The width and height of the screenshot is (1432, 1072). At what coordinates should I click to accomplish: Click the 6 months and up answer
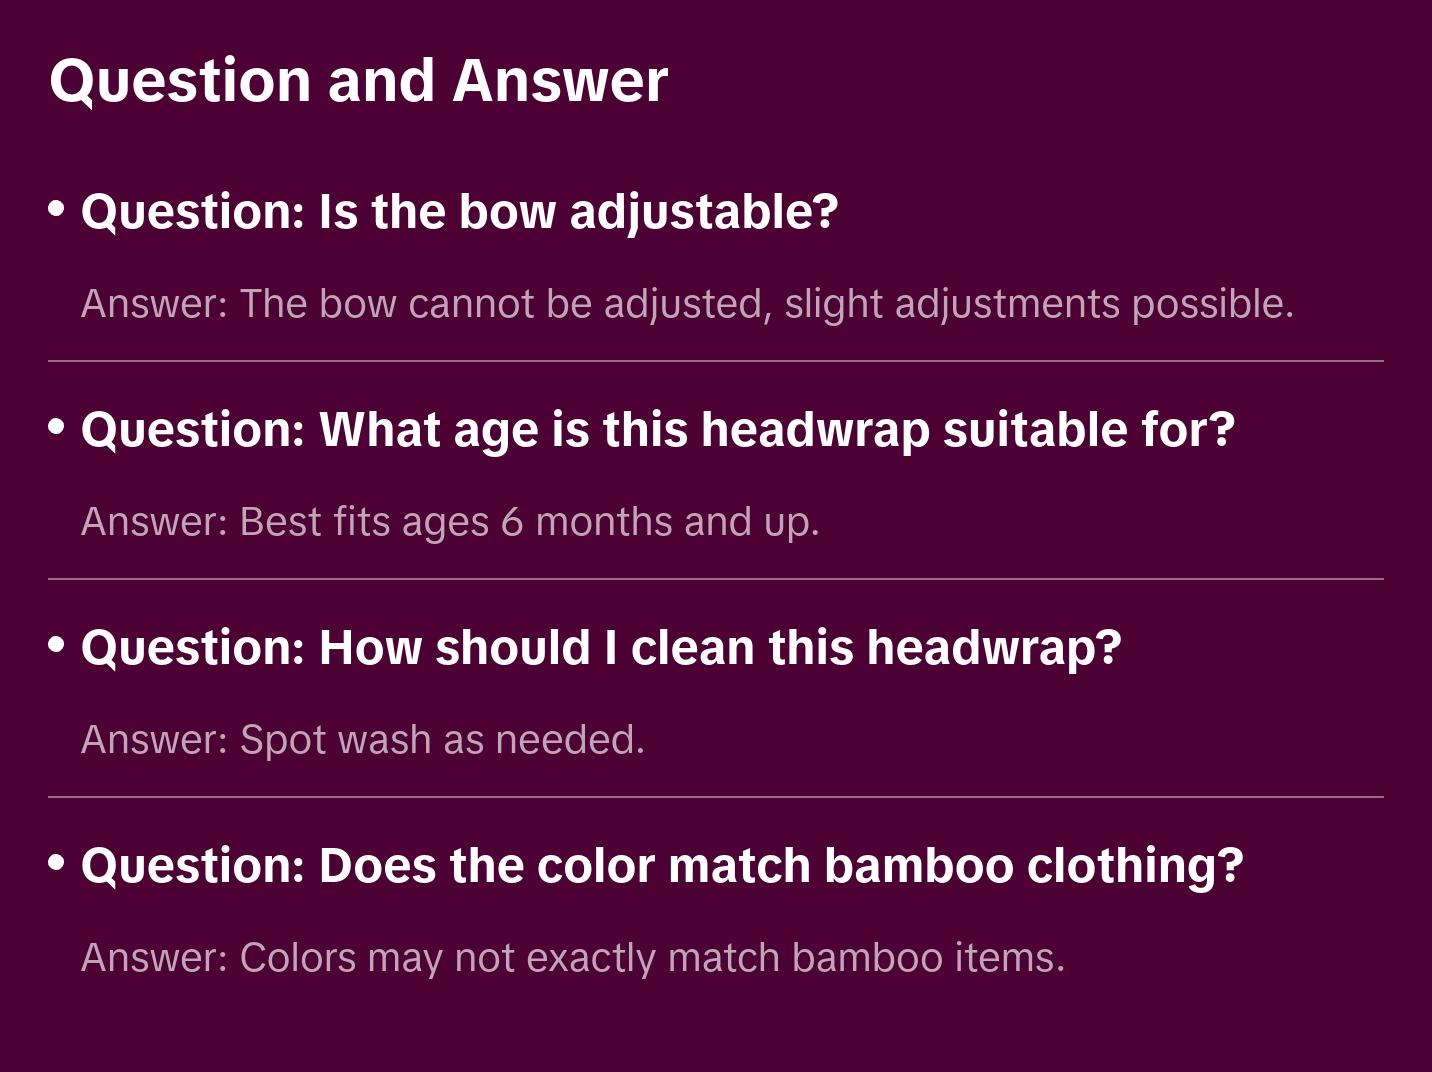coord(450,522)
